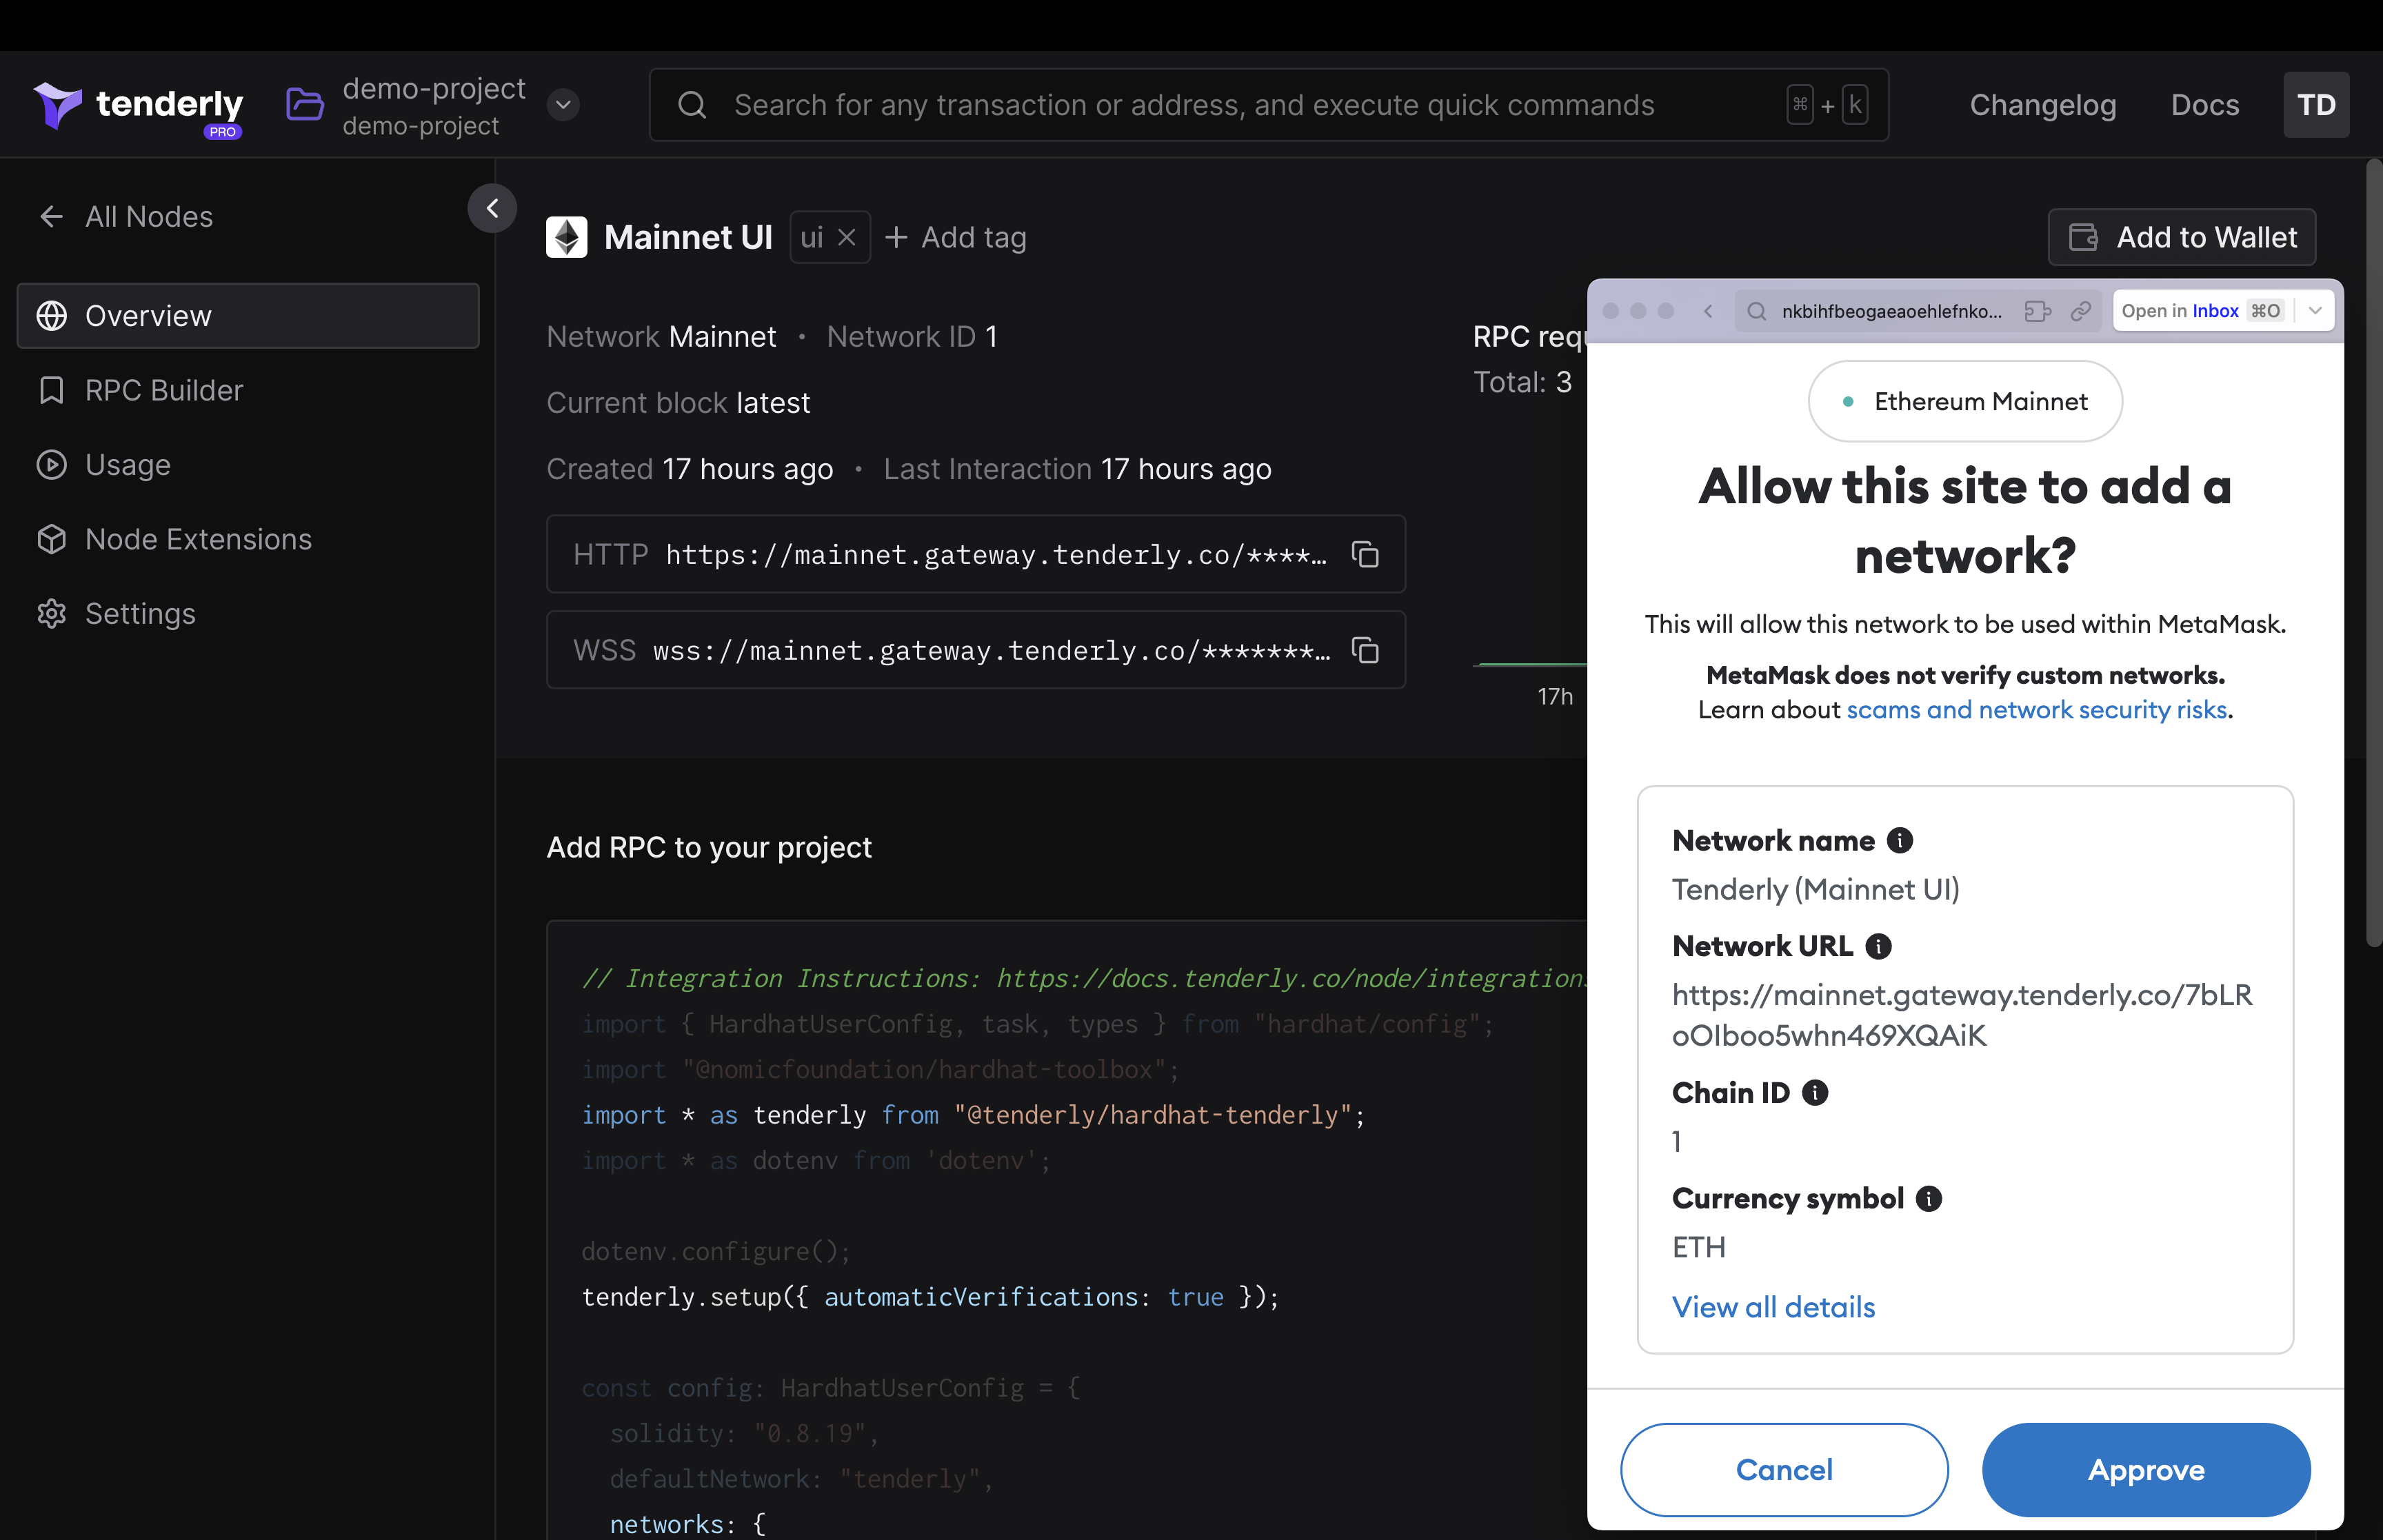Click the MetaMask popup back arrow

1708,311
